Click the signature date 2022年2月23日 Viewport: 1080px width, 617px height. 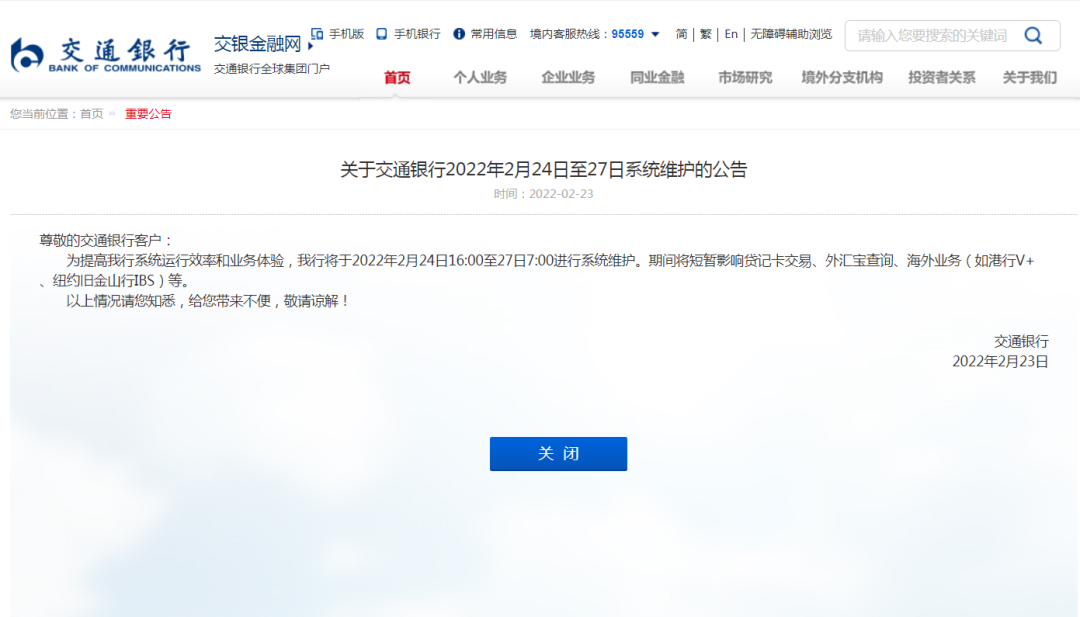click(x=1000, y=362)
